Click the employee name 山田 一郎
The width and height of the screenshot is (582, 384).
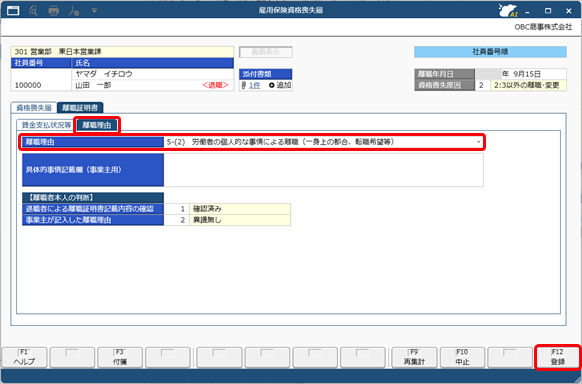(93, 85)
